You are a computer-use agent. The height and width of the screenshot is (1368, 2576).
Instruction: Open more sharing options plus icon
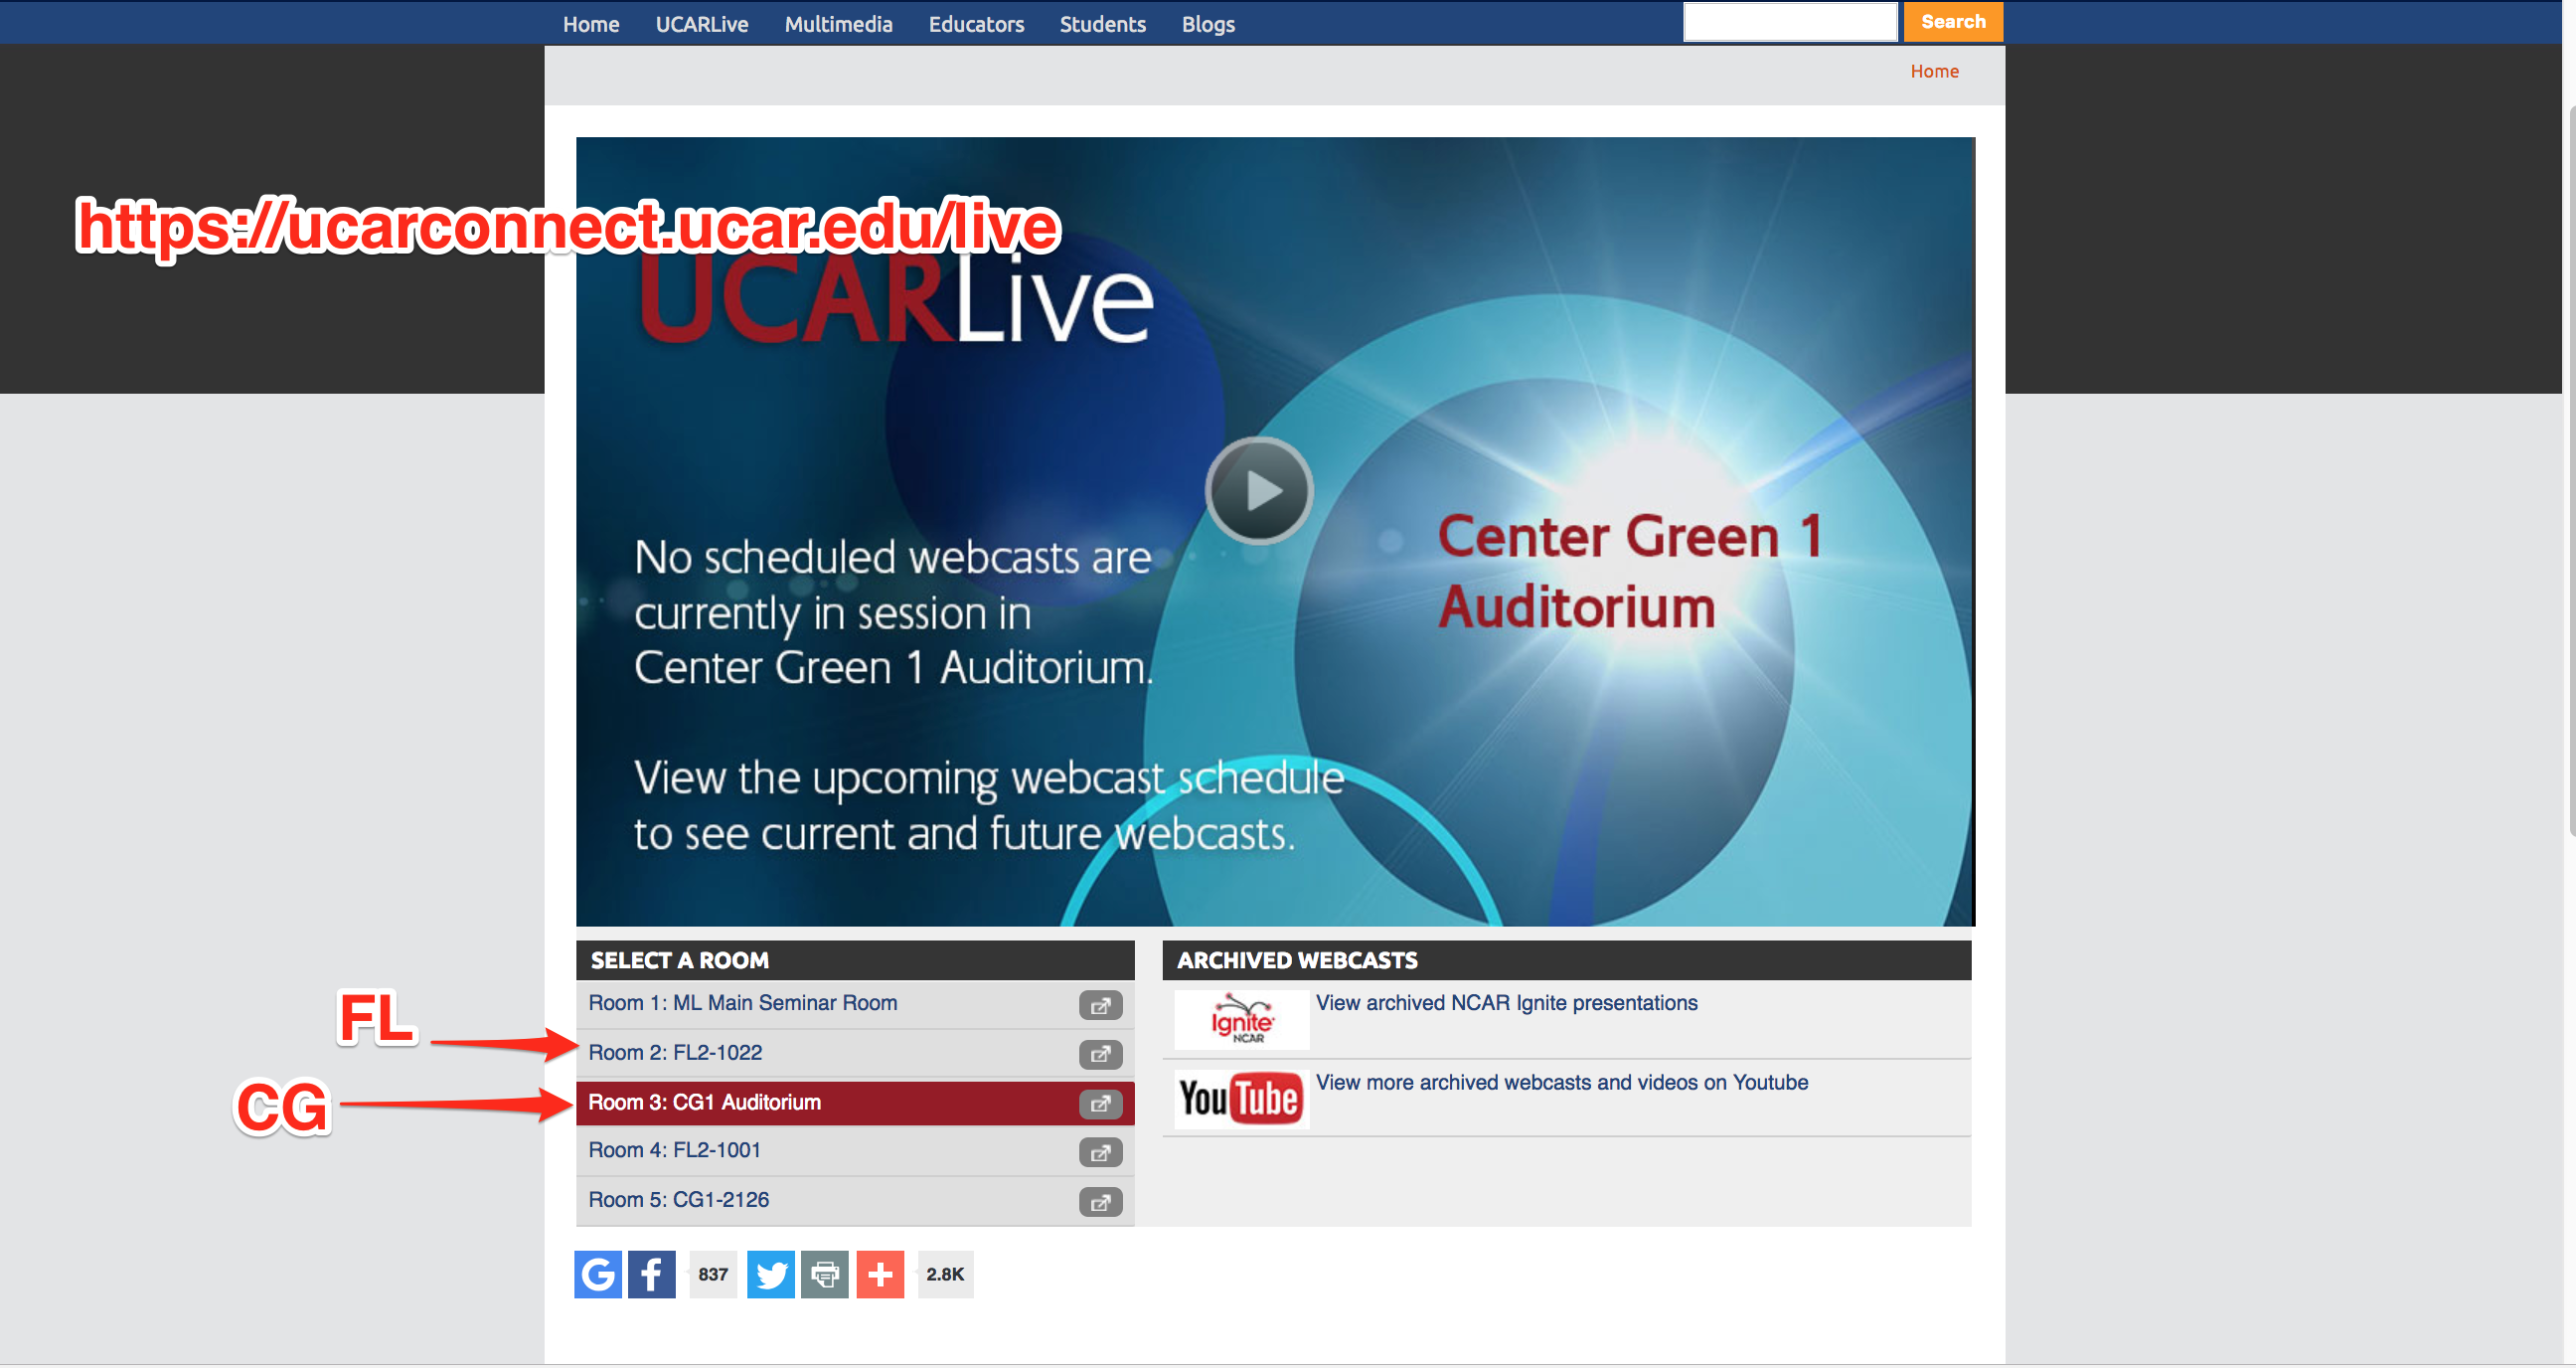point(880,1274)
